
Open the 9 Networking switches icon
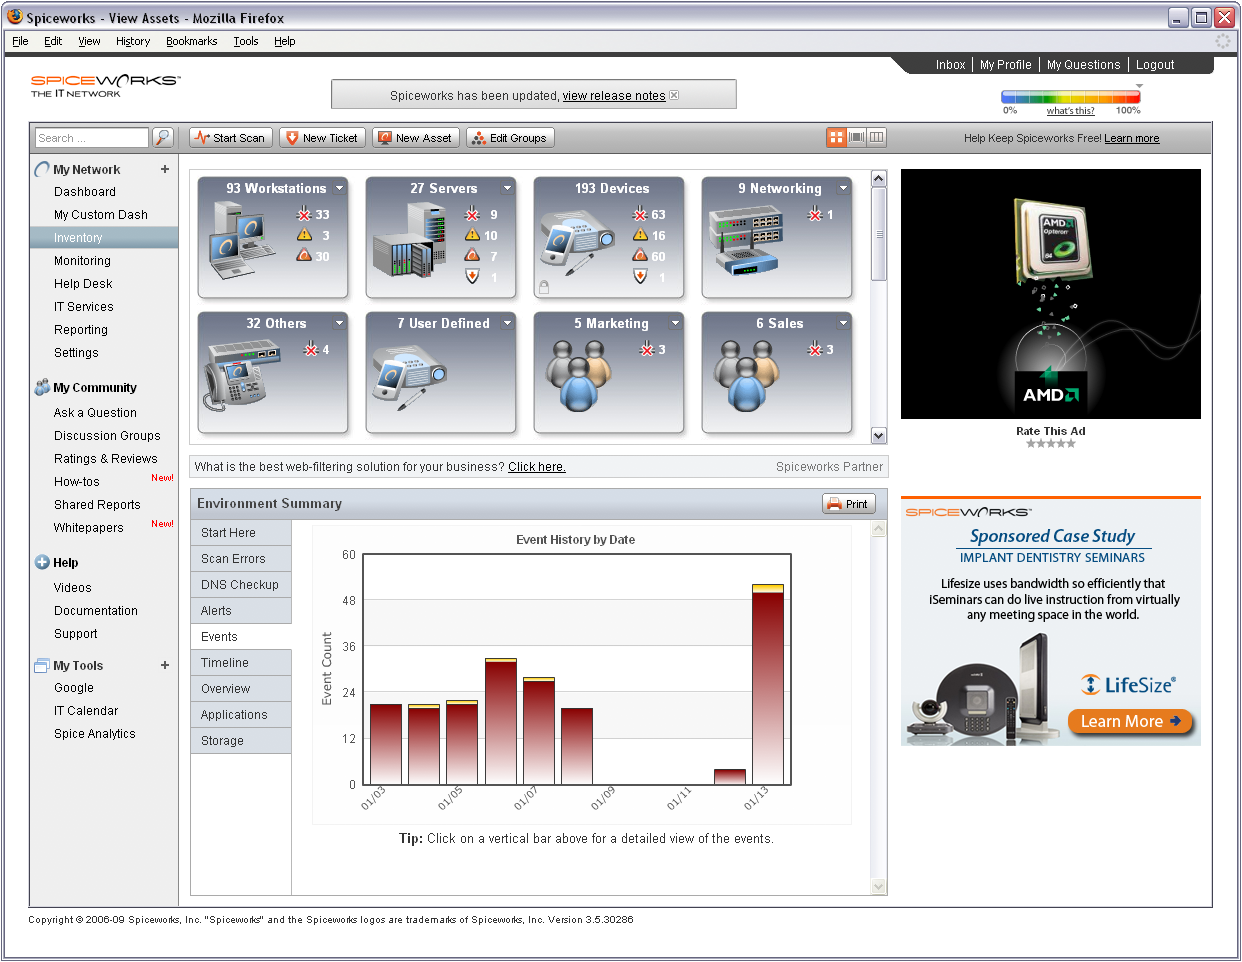tap(745, 241)
